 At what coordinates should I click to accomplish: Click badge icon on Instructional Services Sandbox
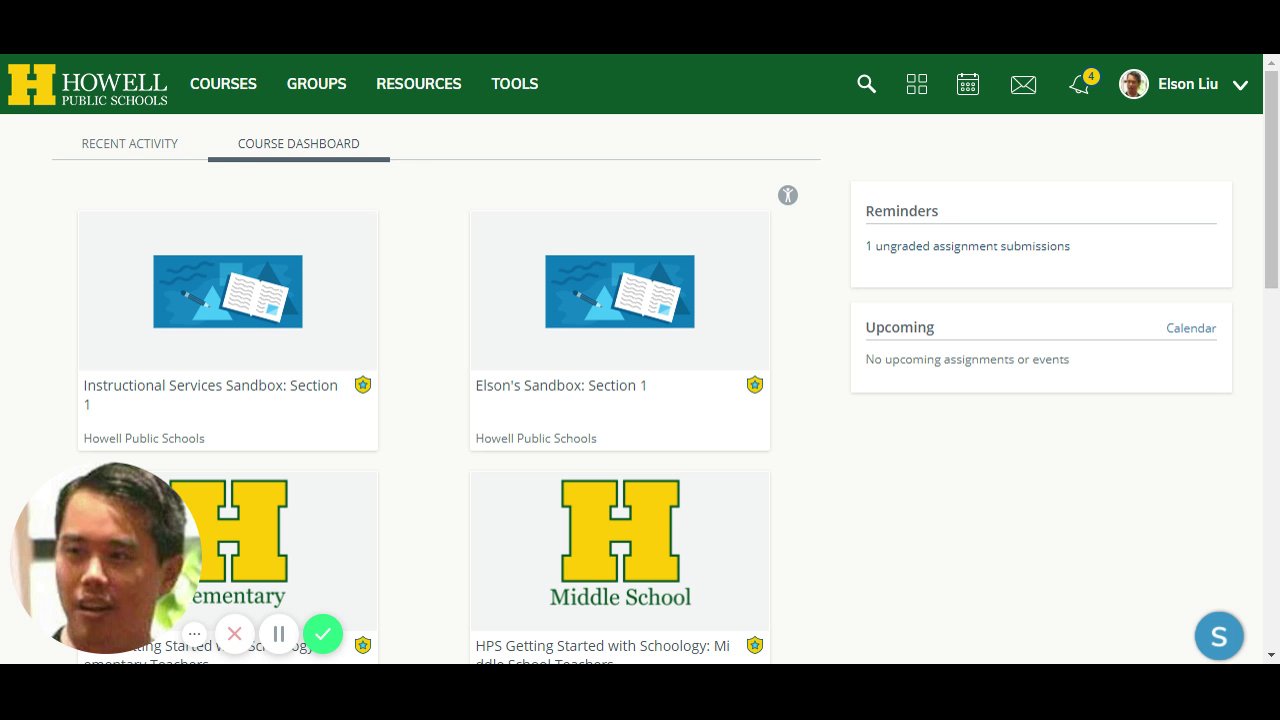(363, 385)
